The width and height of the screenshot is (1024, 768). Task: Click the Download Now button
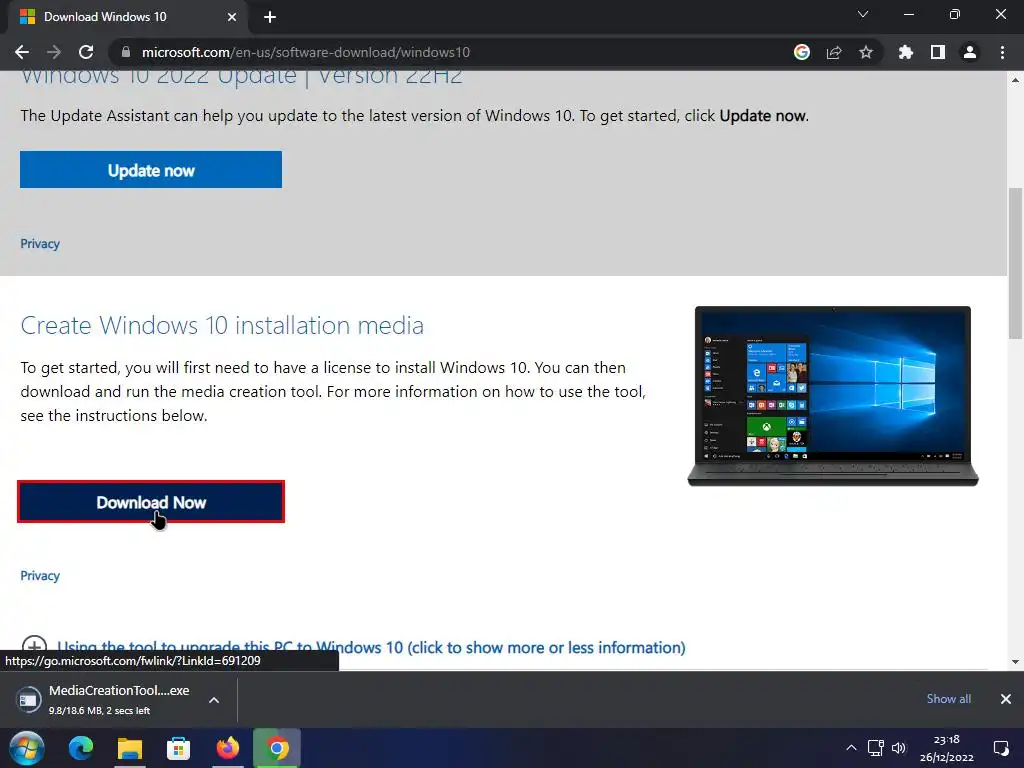(151, 502)
